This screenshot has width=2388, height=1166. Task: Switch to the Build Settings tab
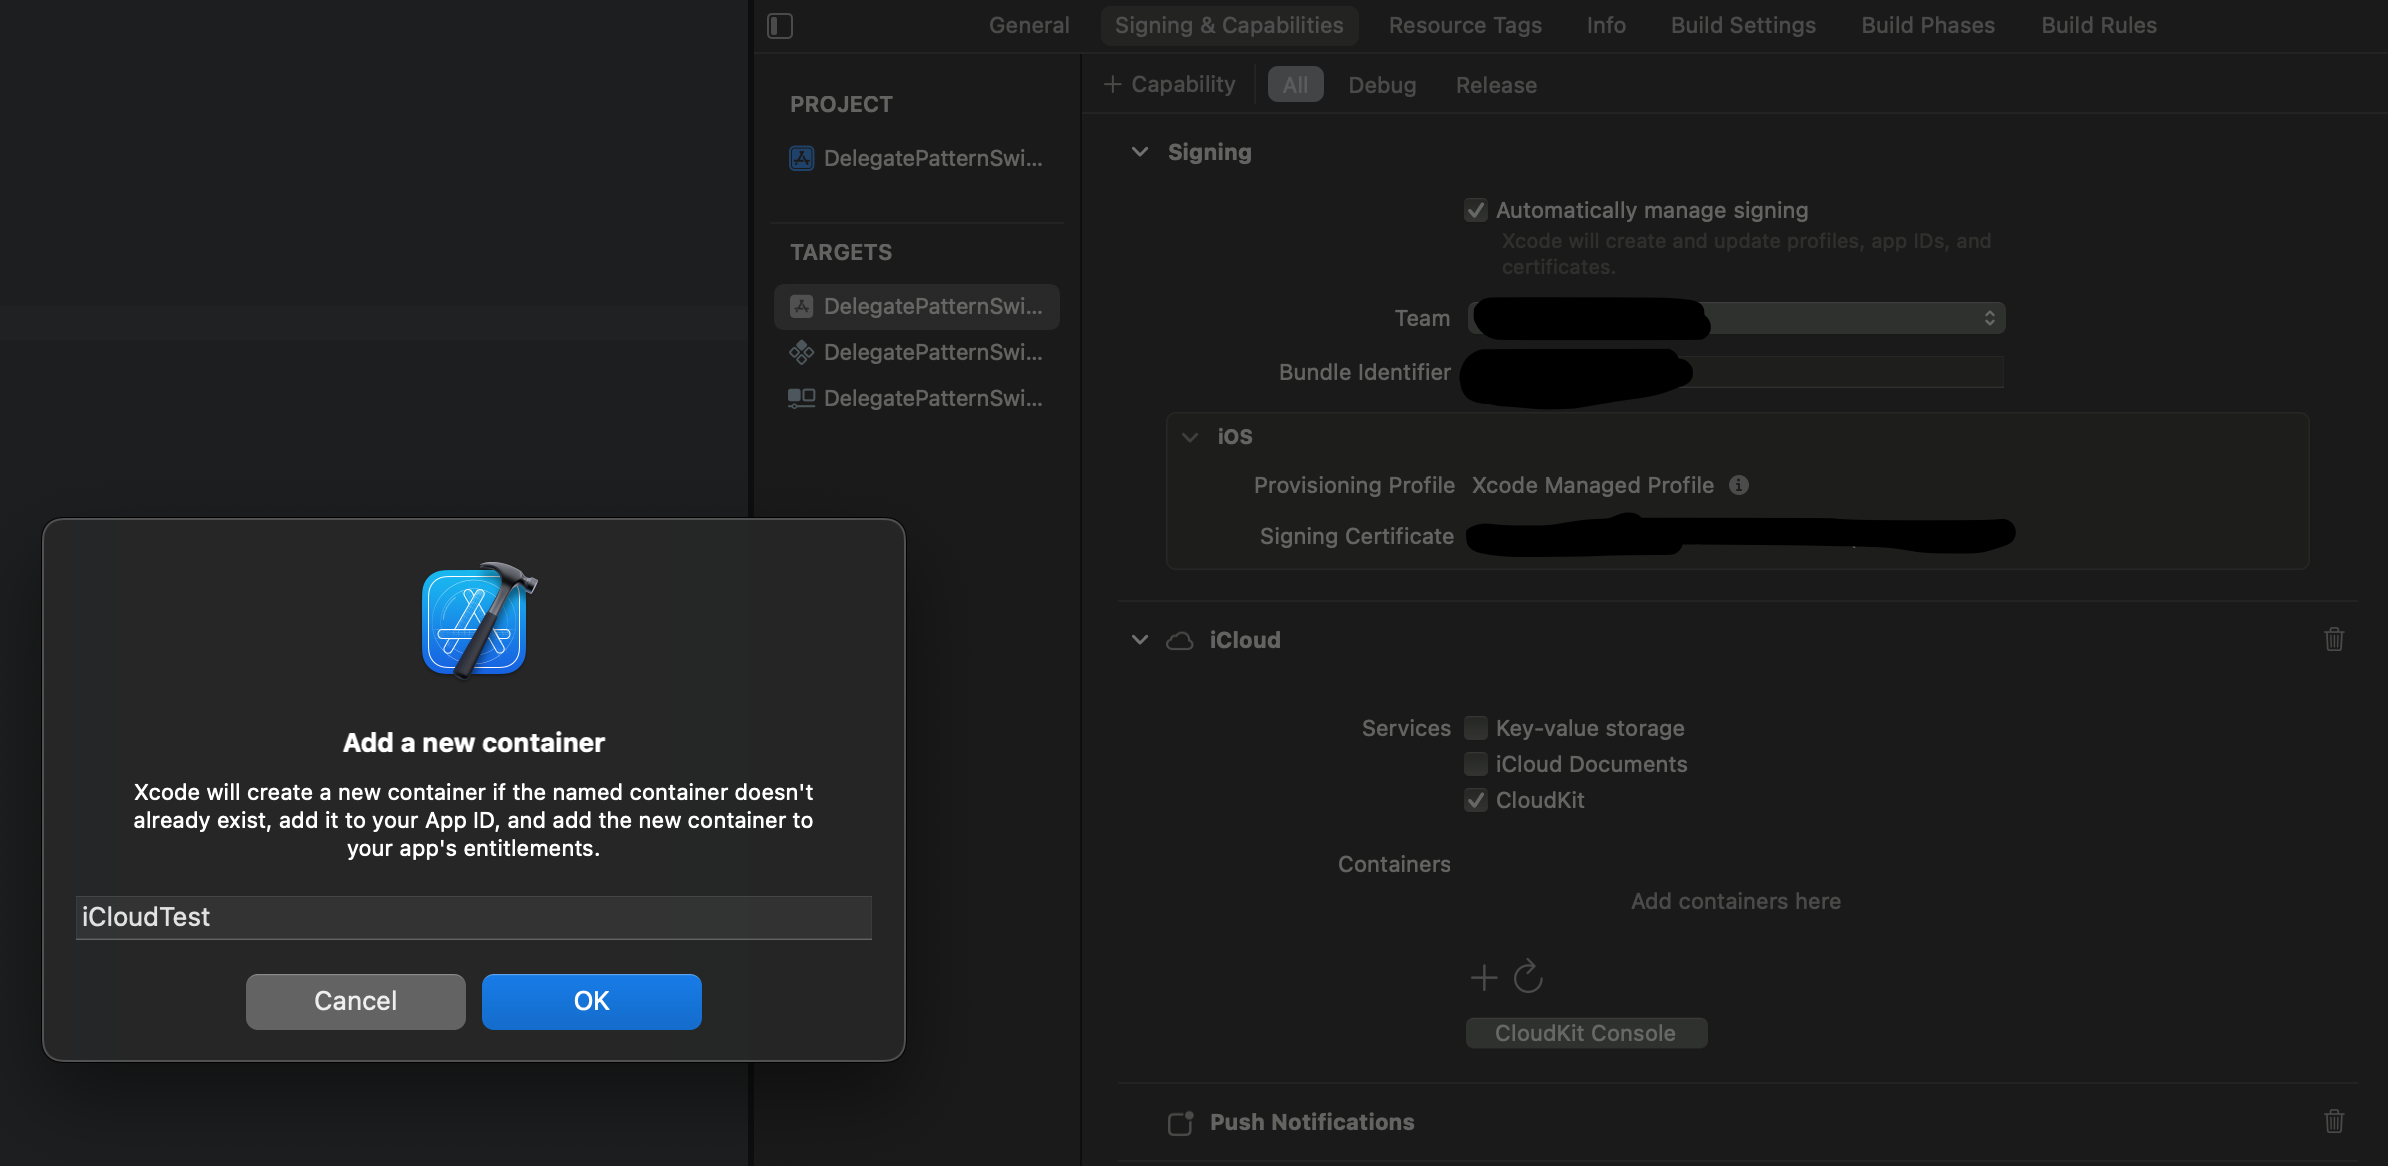pyautogui.click(x=1743, y=26)
